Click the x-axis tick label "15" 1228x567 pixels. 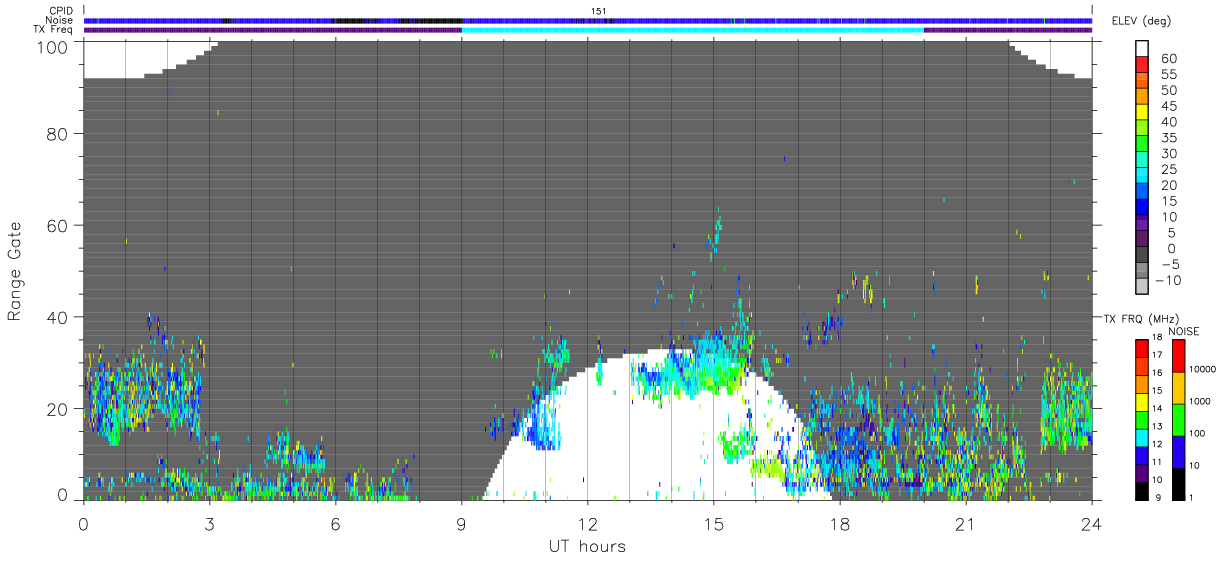[x=713, y=525]
